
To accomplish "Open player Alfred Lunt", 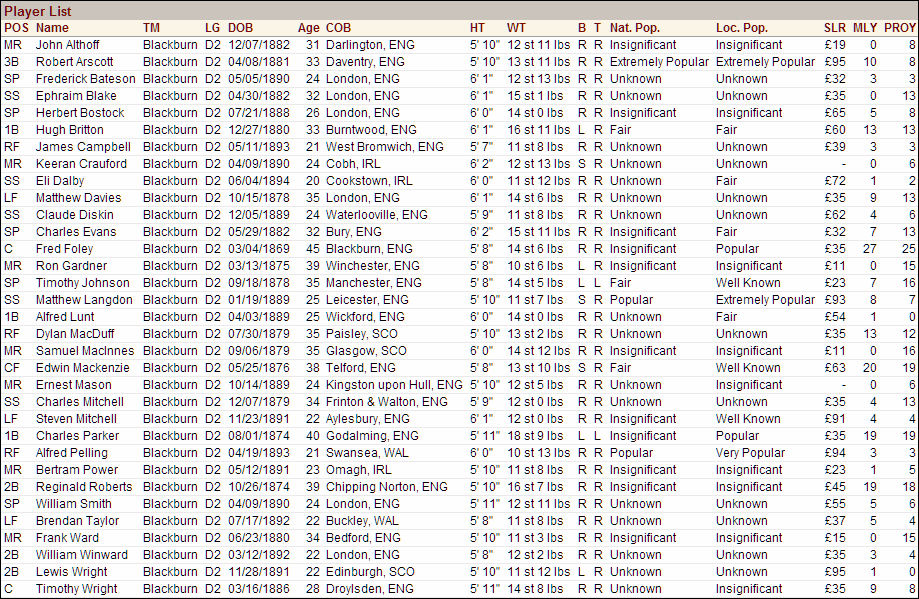I will (x=65, y=316).
